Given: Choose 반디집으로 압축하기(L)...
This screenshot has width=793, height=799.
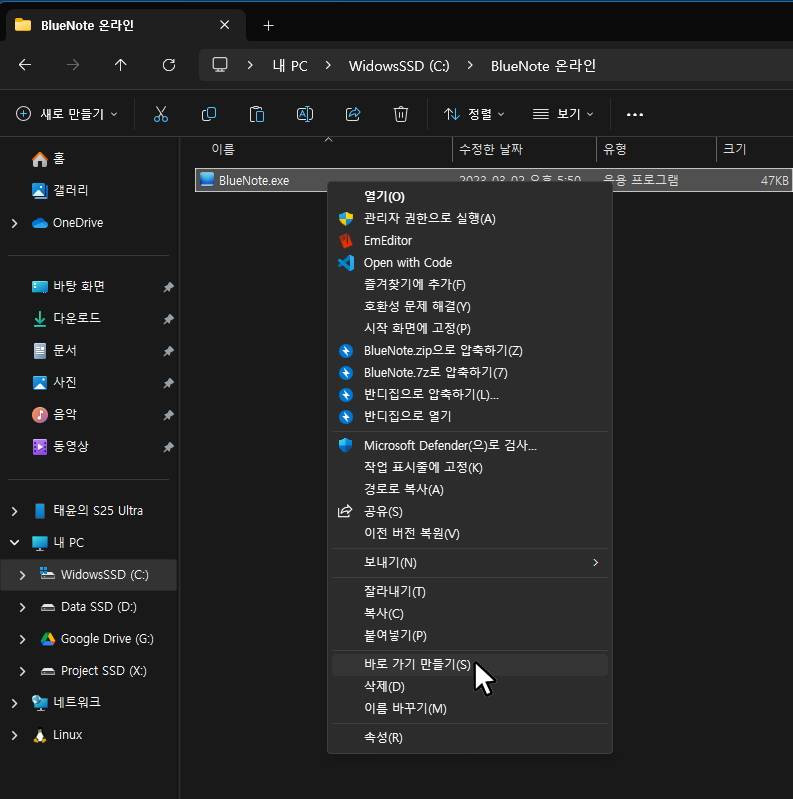Looking at the screenshot, I should click(469, 394).
